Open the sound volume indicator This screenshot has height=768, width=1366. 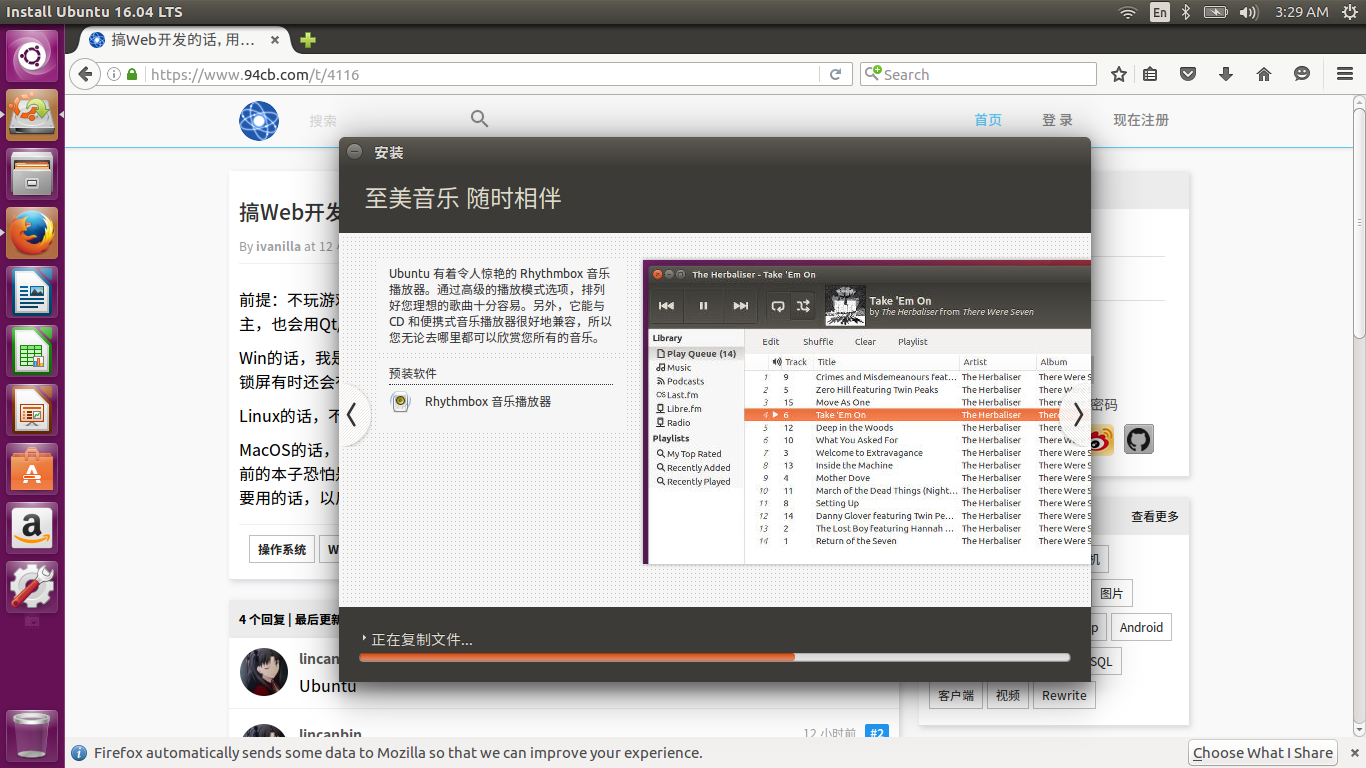click(x=1248, y=12)
